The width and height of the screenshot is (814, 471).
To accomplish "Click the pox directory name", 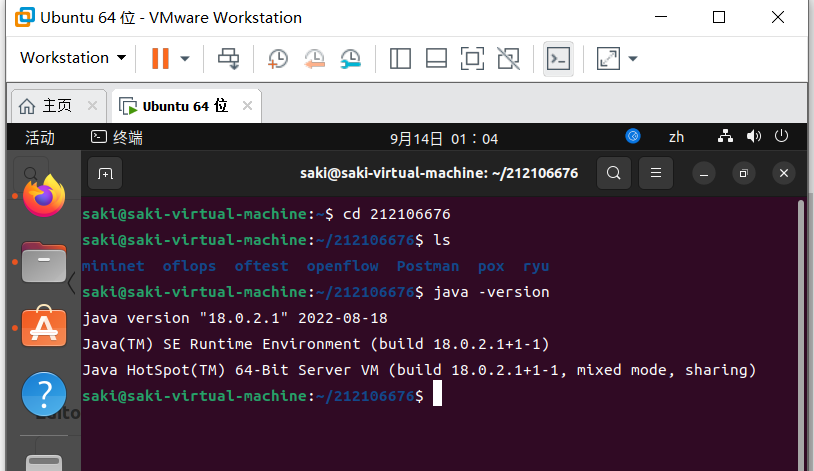I will (491, 266).
